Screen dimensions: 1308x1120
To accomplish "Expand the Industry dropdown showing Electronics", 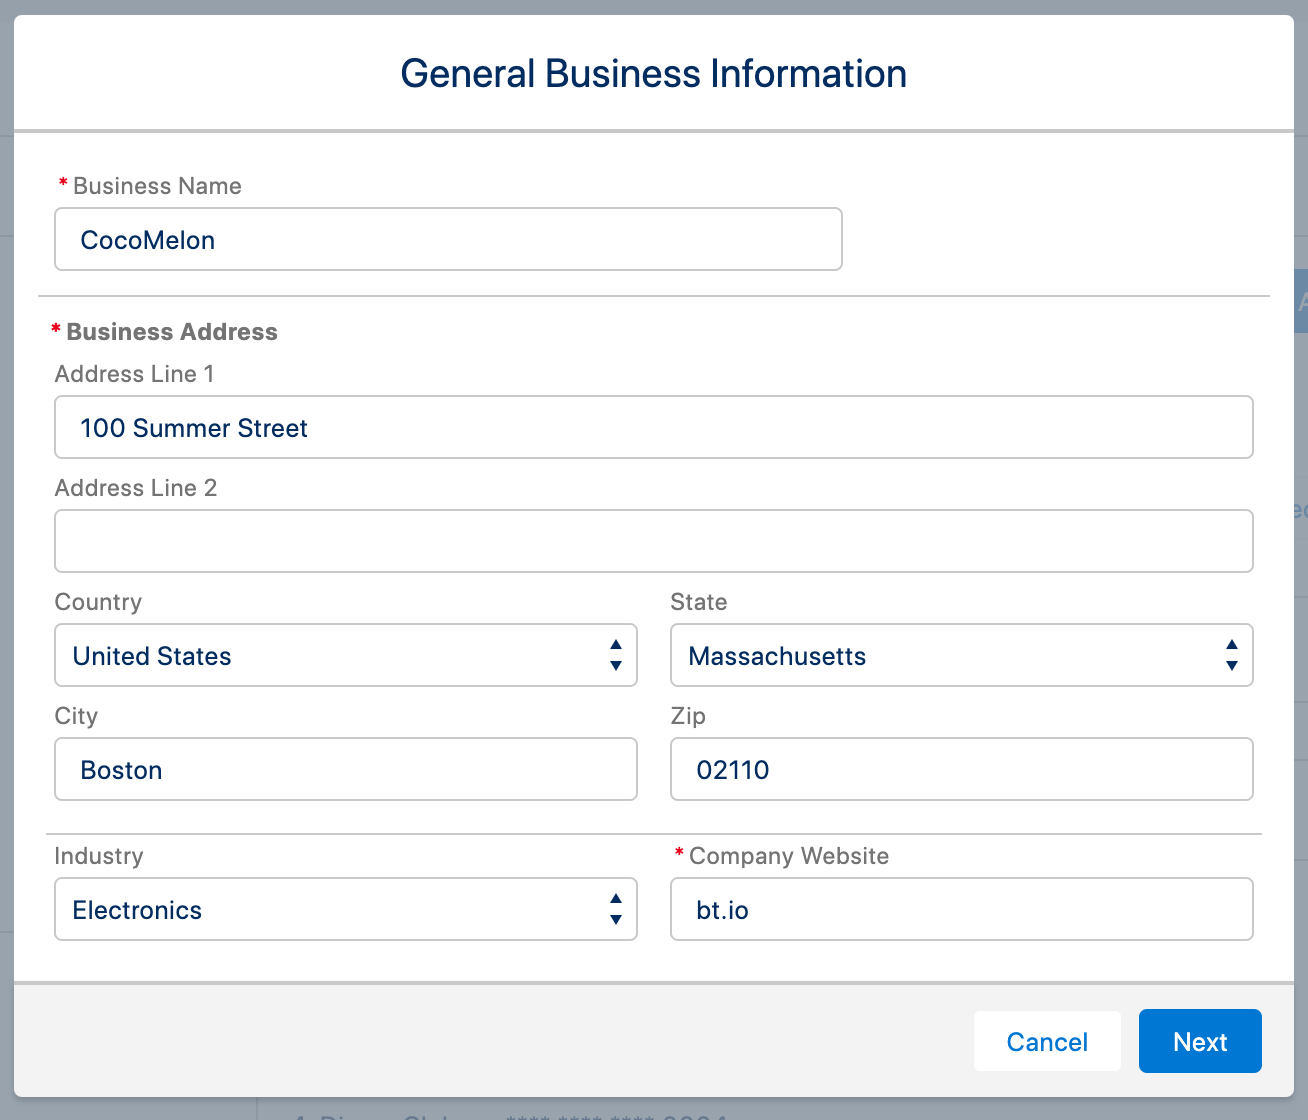I will (x=345, y=909).
